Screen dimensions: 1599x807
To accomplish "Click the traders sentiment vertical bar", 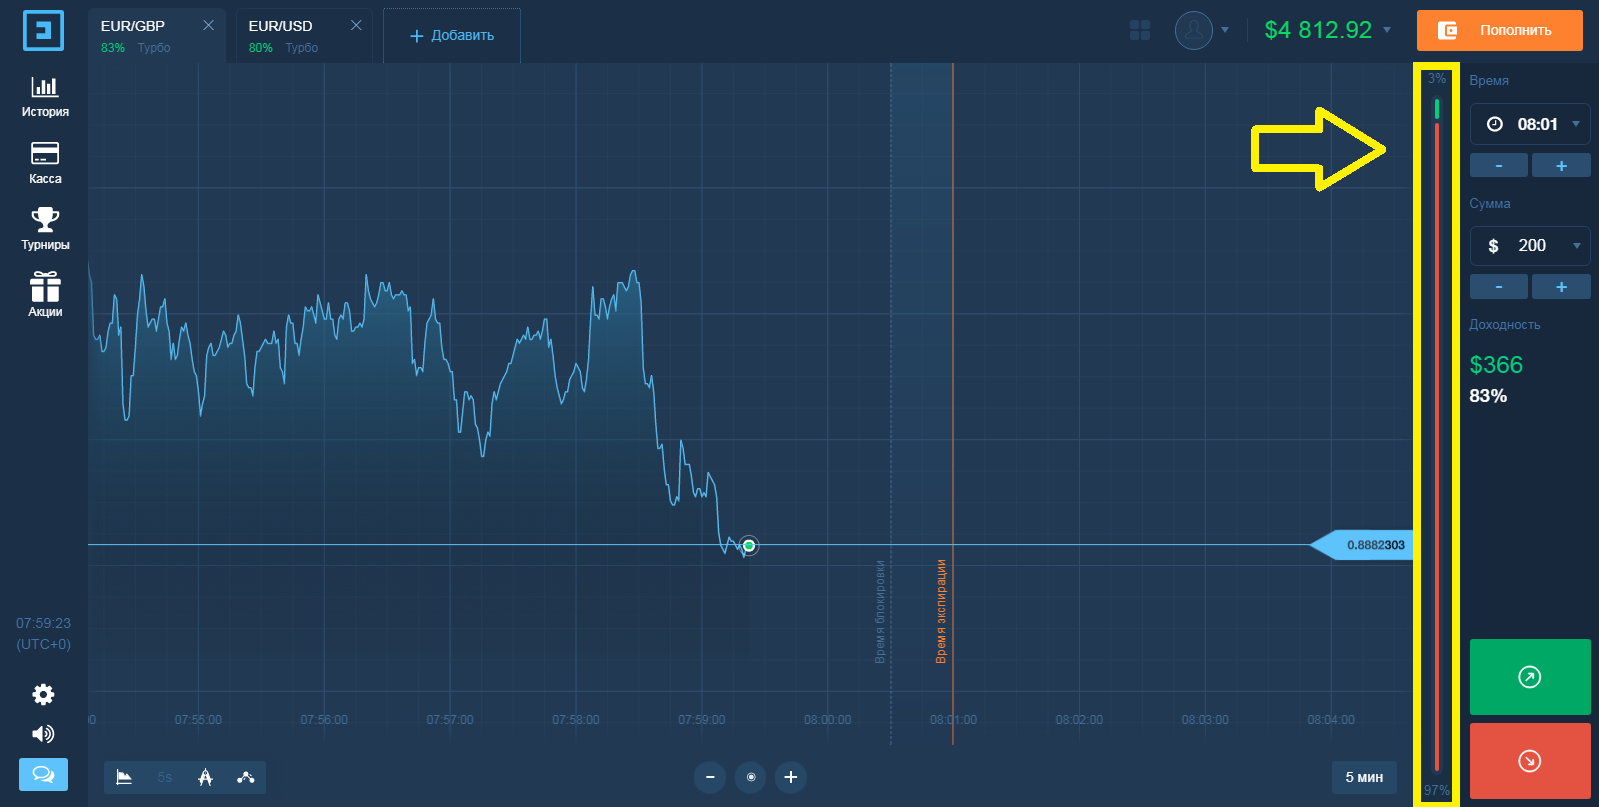I will [x=1437, y=433].
